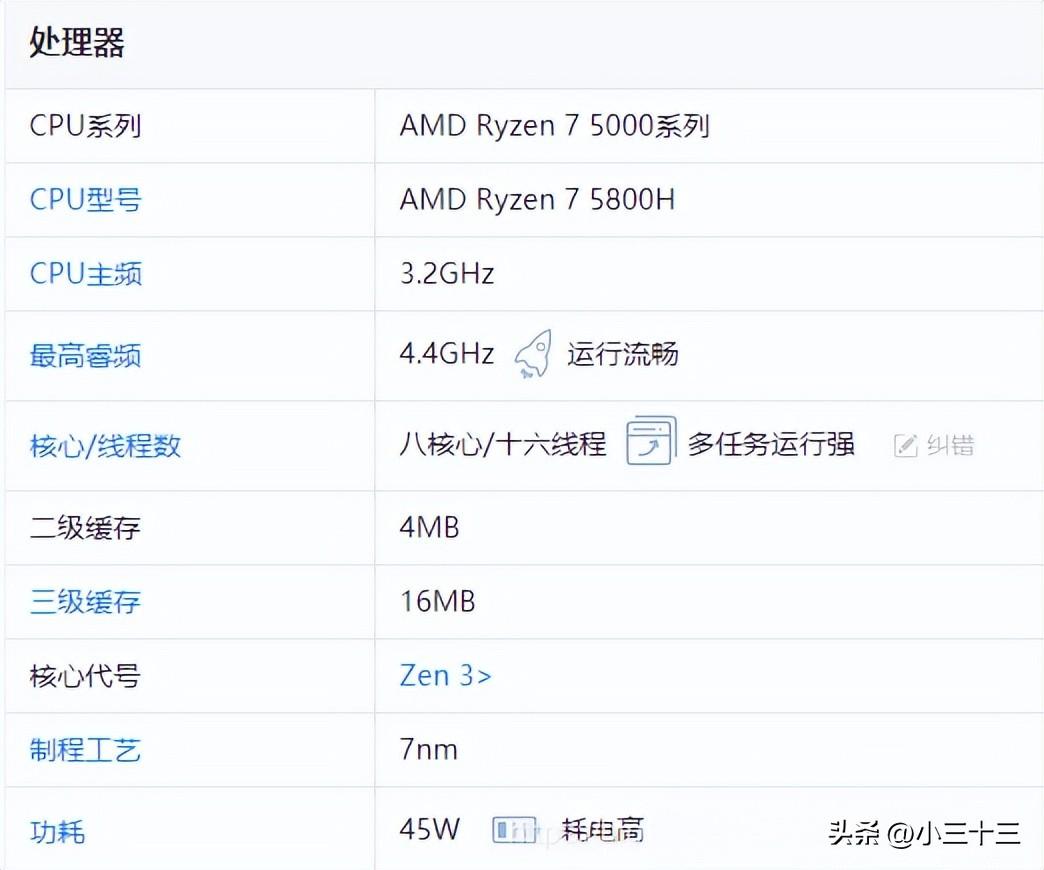Select the 4.4GHz boost value
The height and width of the screenshot is (870, 1044).
point(447,354)
